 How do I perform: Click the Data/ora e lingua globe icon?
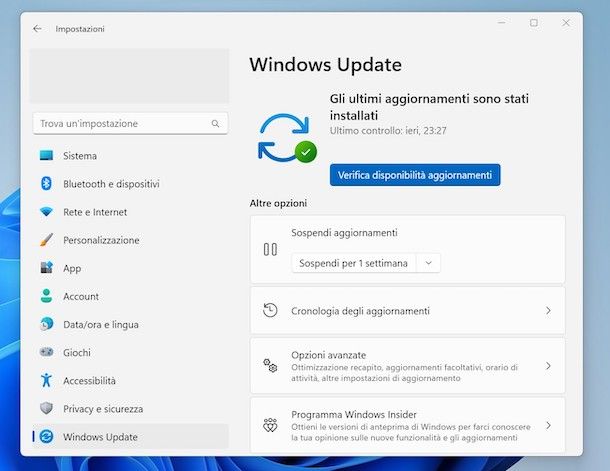tap(46, 324)
